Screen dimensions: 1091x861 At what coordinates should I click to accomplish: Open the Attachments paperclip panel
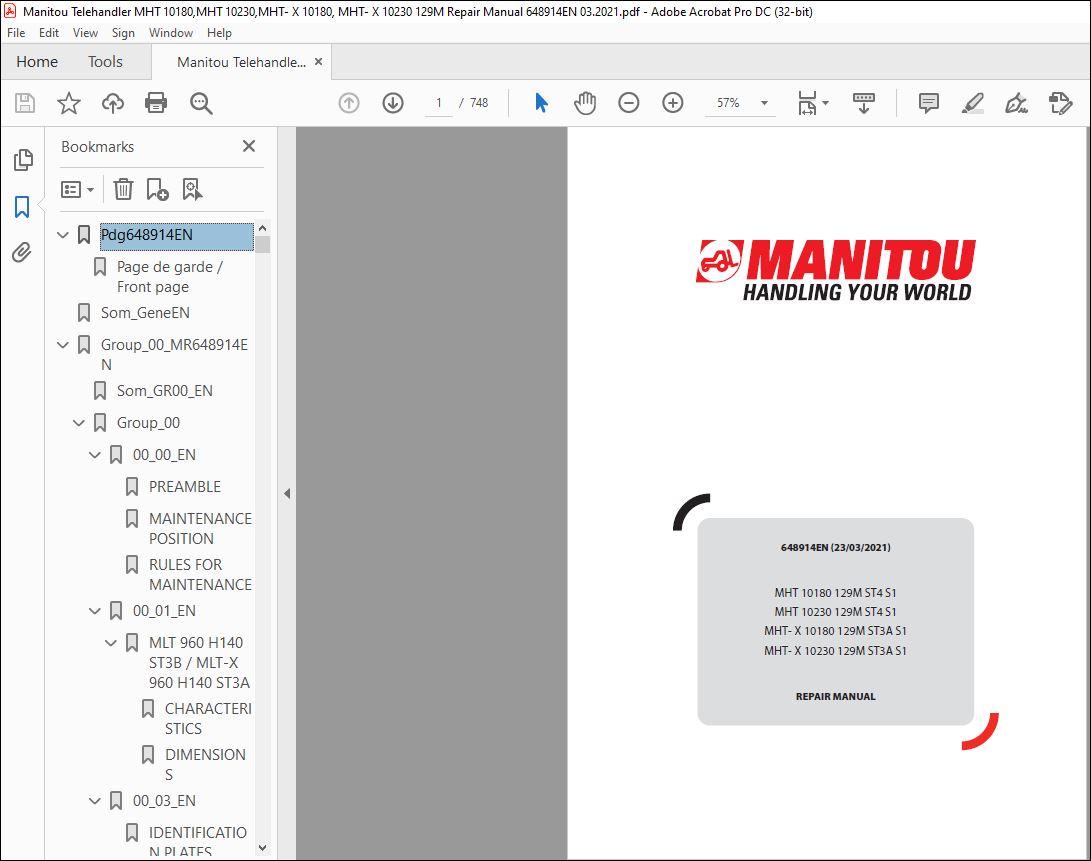22,252
